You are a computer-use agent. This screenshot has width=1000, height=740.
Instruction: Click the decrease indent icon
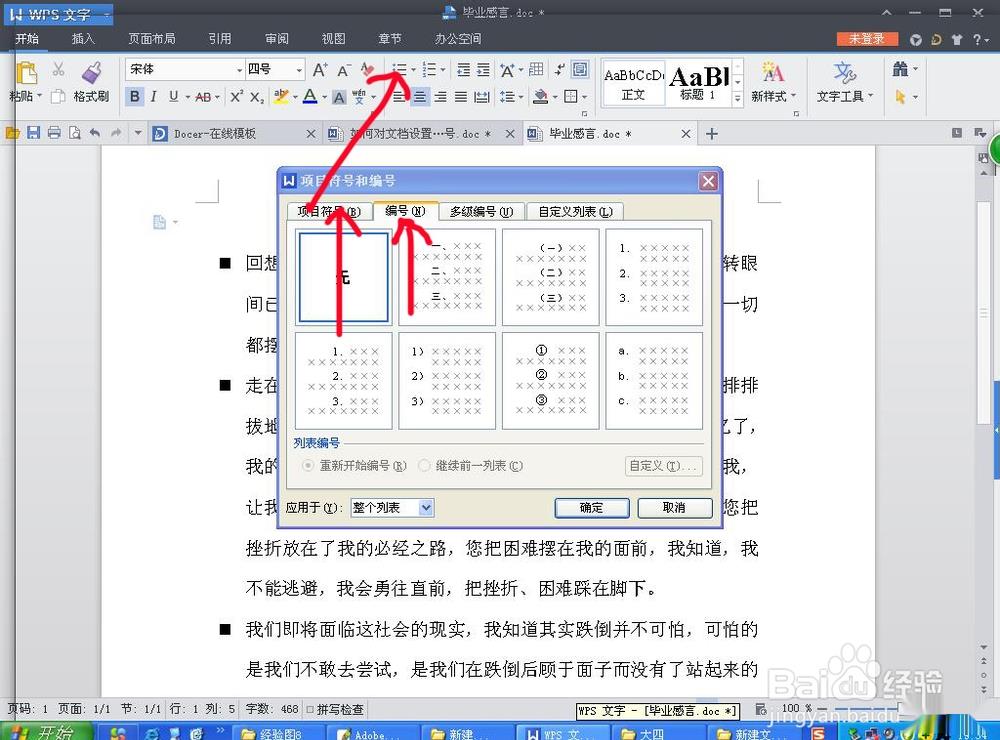[x=464, y=70]
